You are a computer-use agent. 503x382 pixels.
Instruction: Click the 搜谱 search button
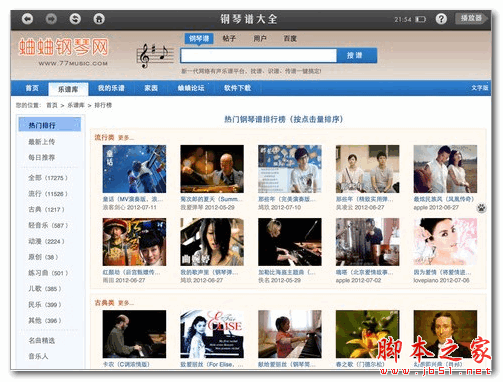(357, 55)
